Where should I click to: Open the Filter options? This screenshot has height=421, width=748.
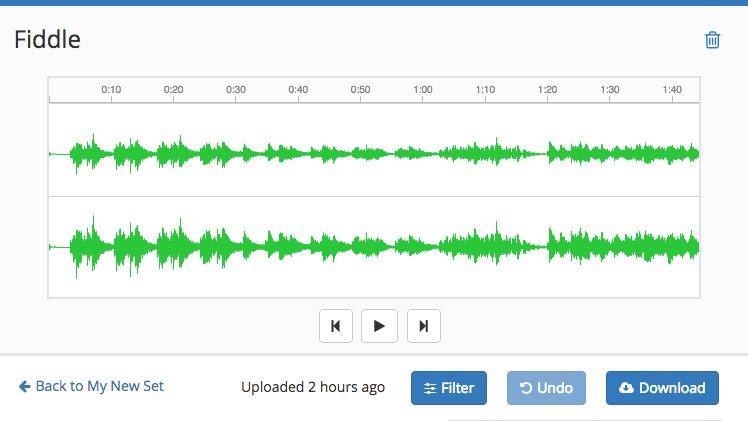click(449, 388)
